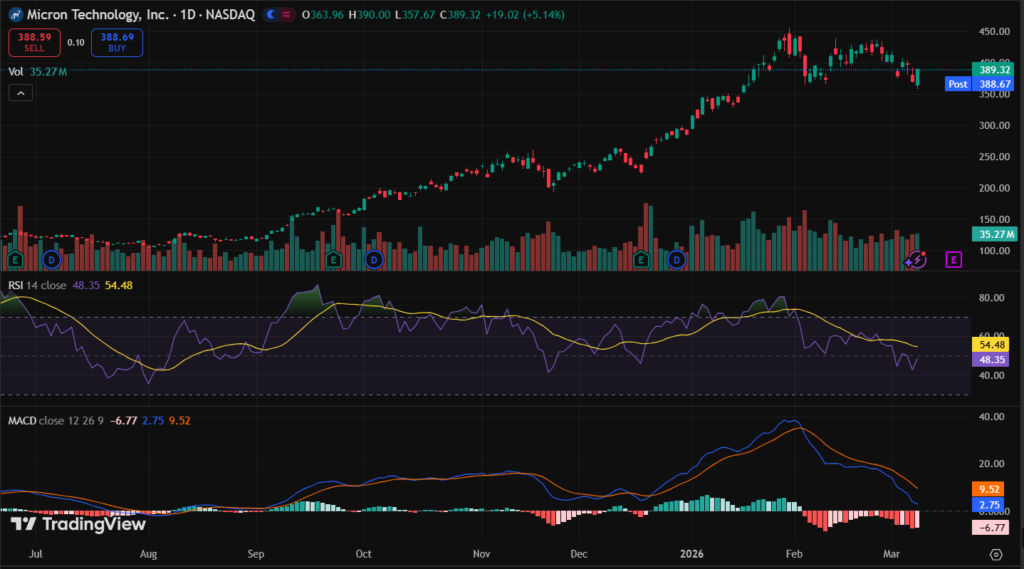Open the earnings E marker in late December
The height and width of the screenshot is (569, 1024).
[640, 260]
